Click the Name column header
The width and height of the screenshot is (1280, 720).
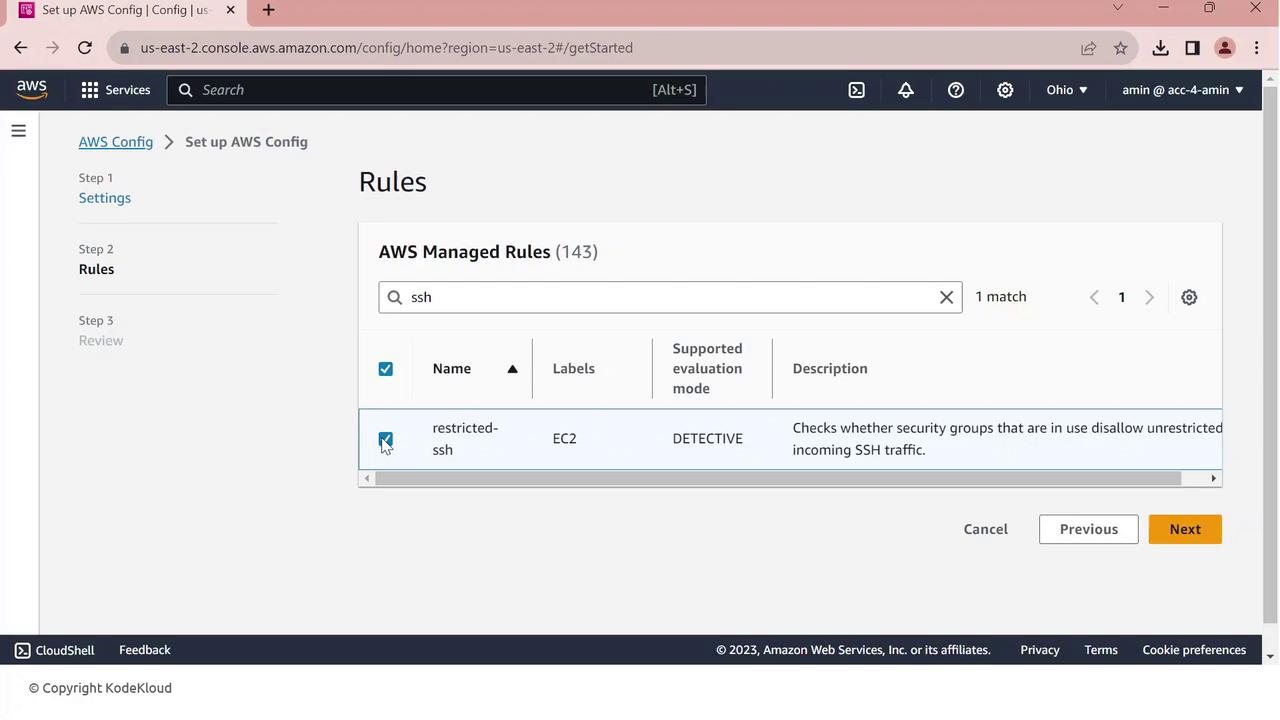(452, 369)
